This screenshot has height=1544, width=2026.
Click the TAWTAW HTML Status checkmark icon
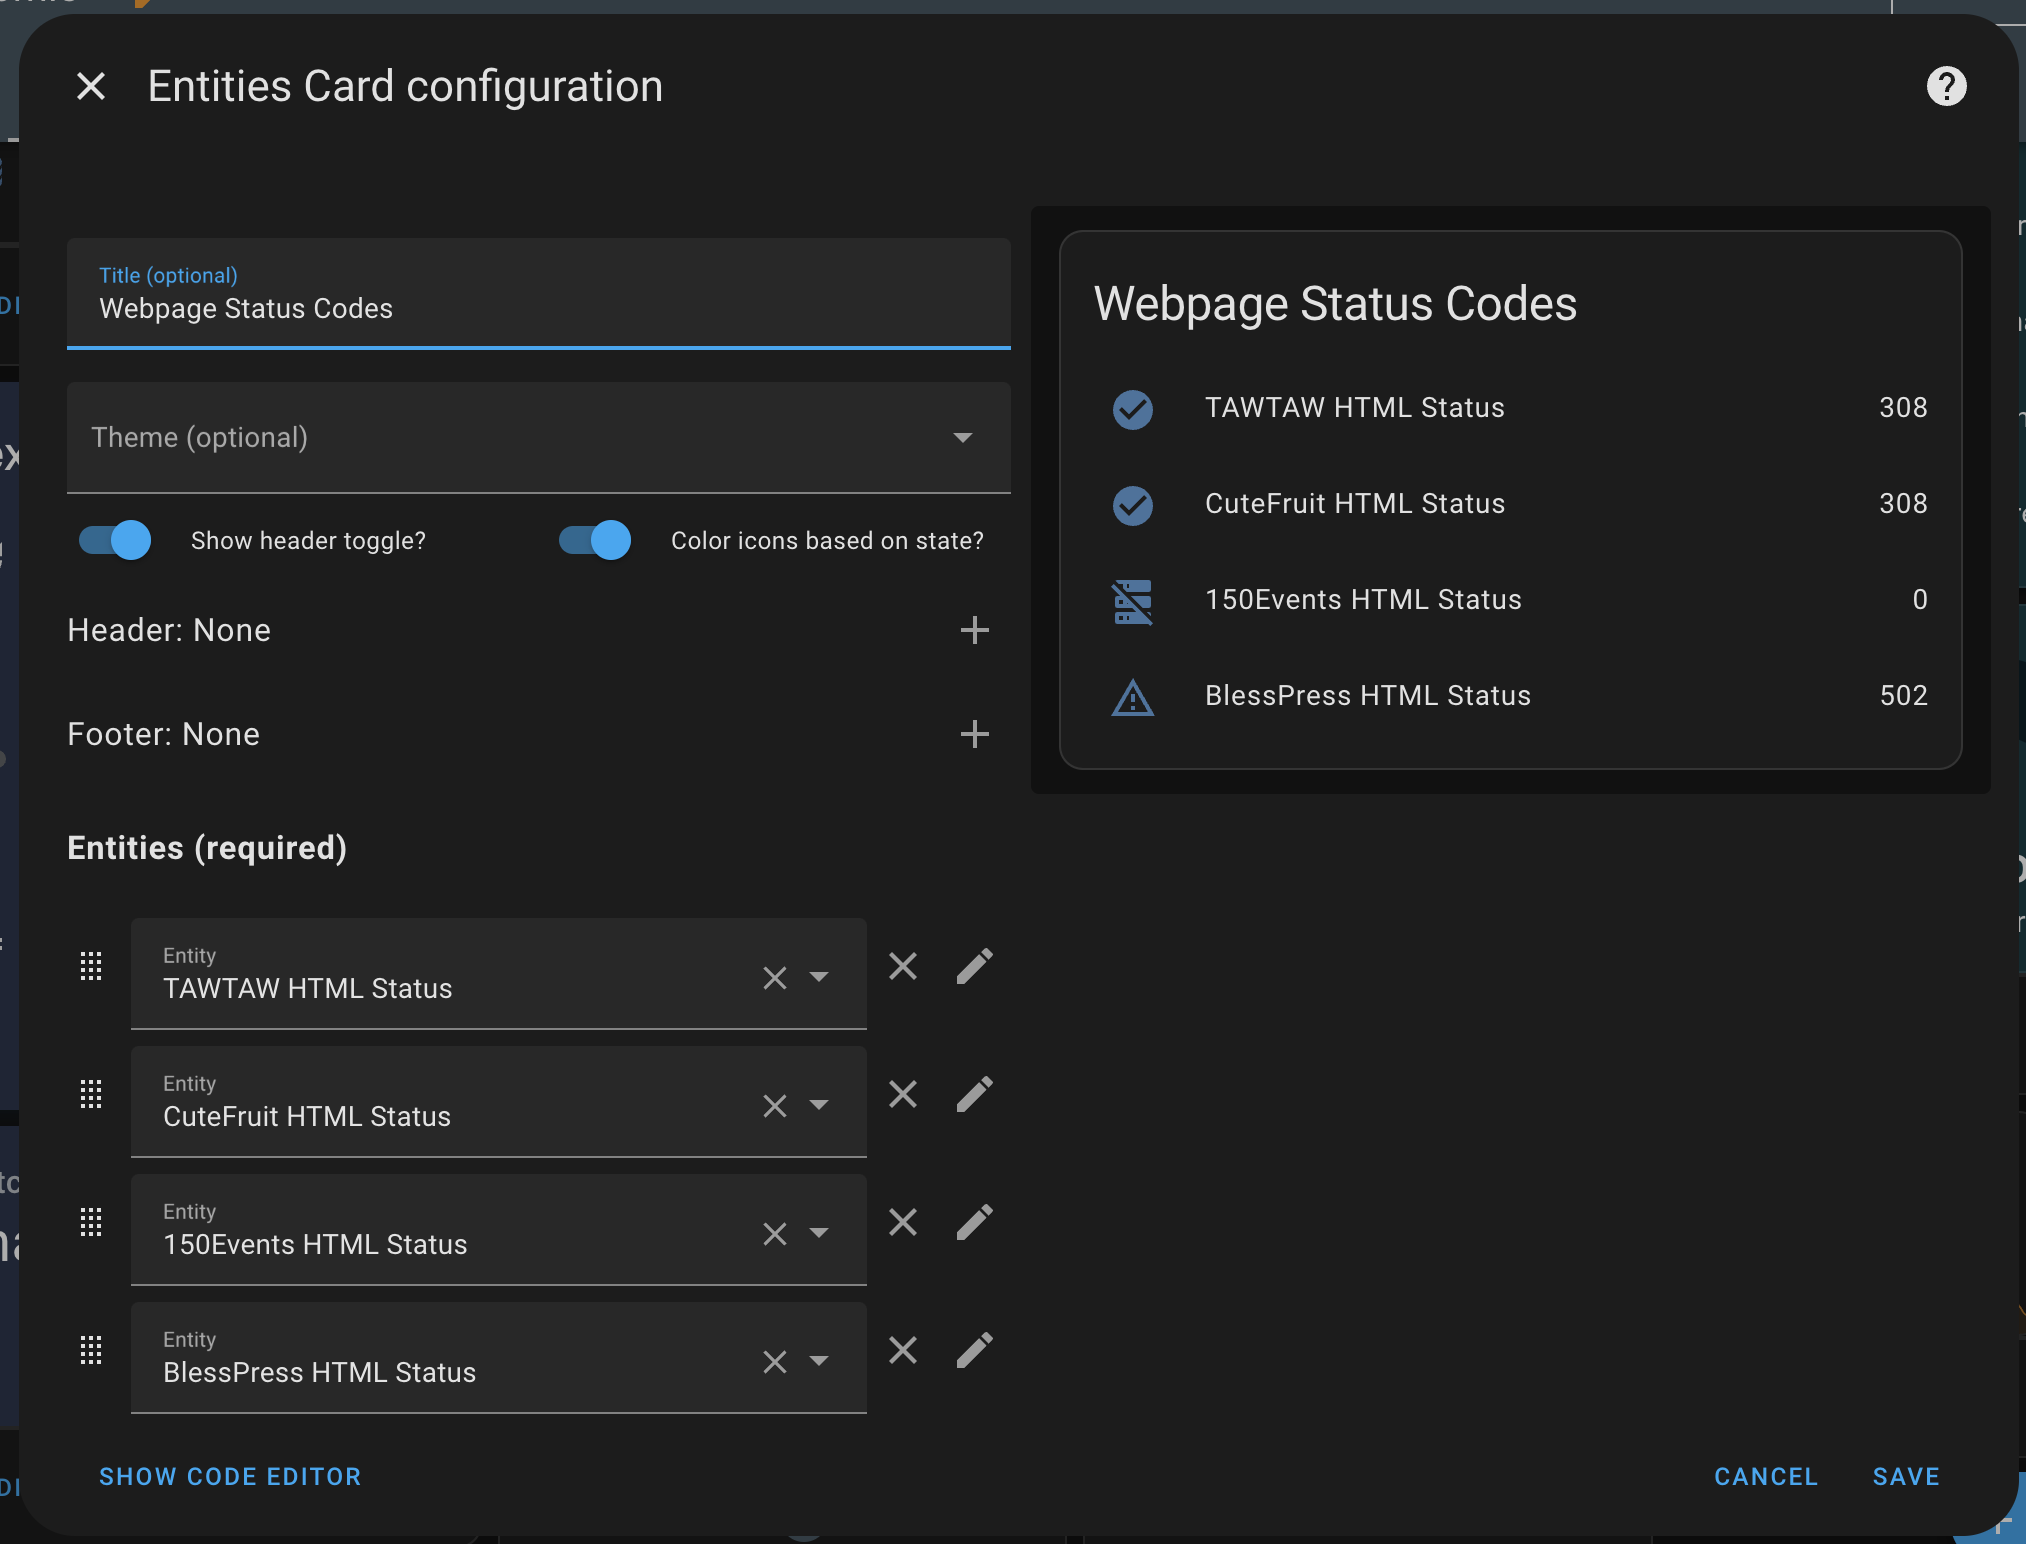point(1131,407)
